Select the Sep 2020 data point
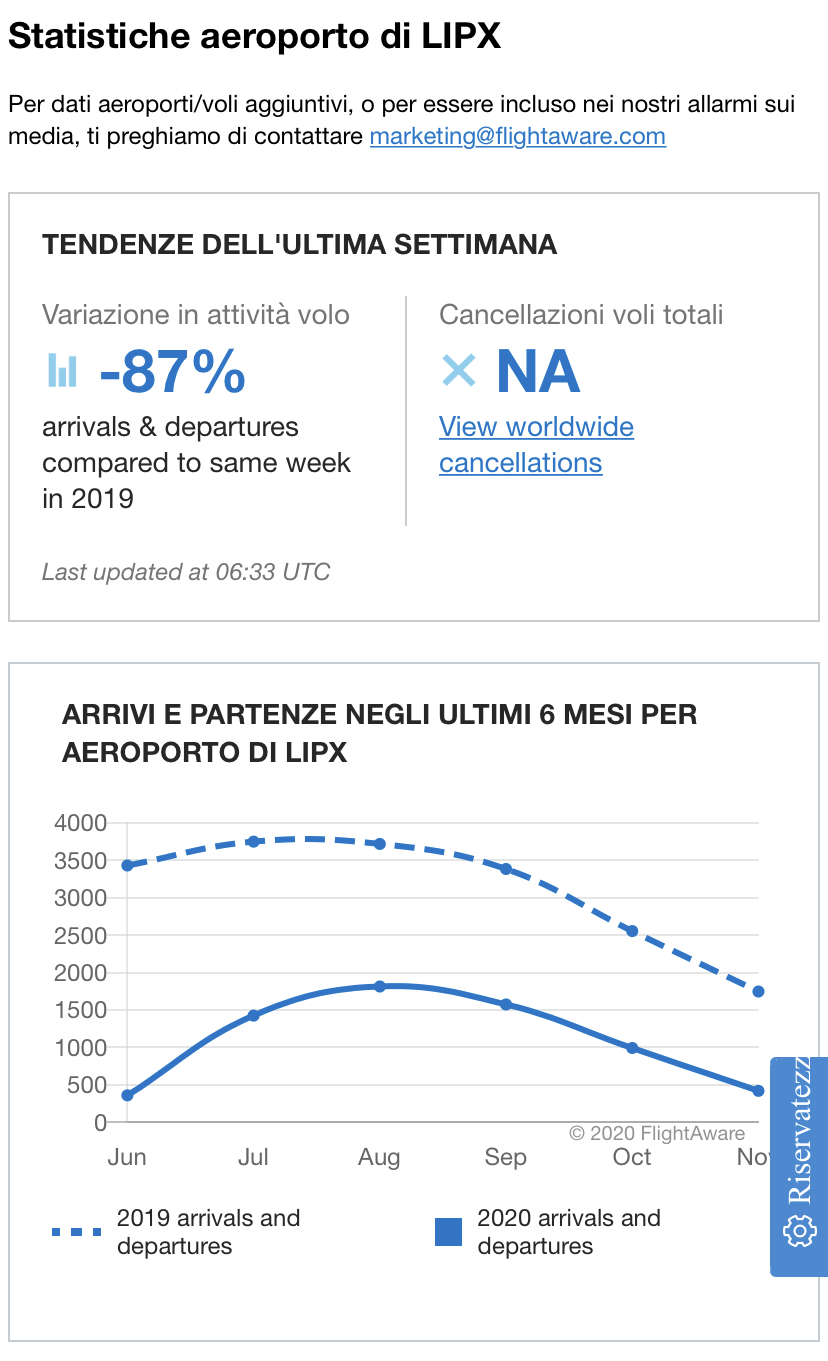Image resolution: width=828 pixels, height=1361 pixels. tap(506, 1004)
